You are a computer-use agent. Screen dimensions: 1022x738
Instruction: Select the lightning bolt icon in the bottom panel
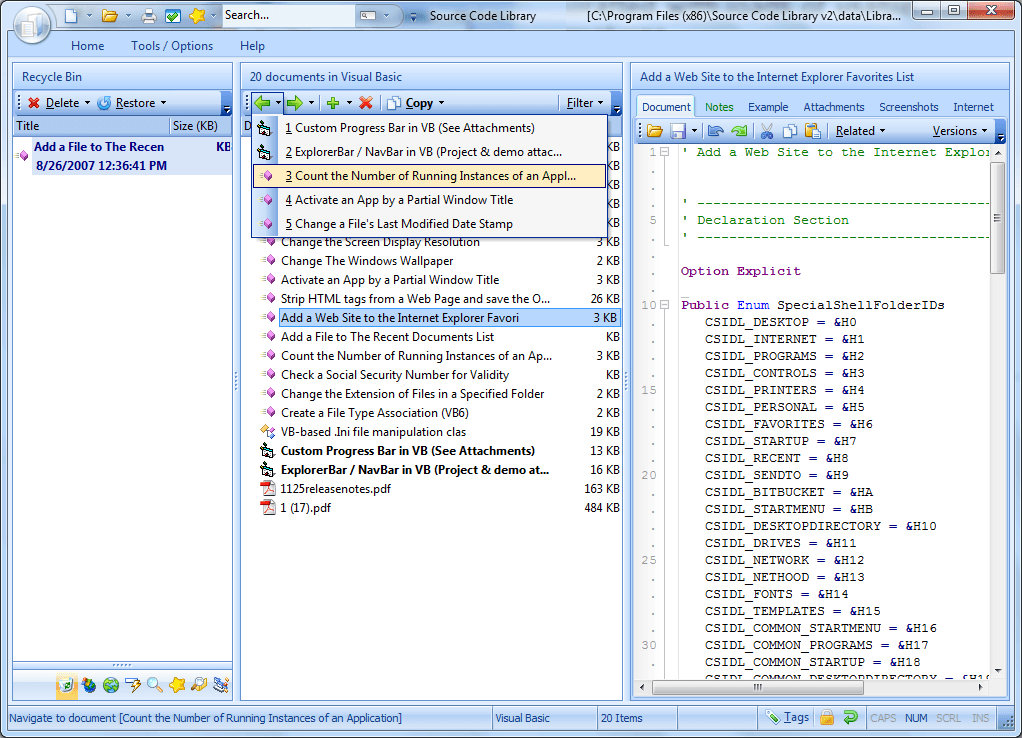pyautogui.click(x=133, y=686)
